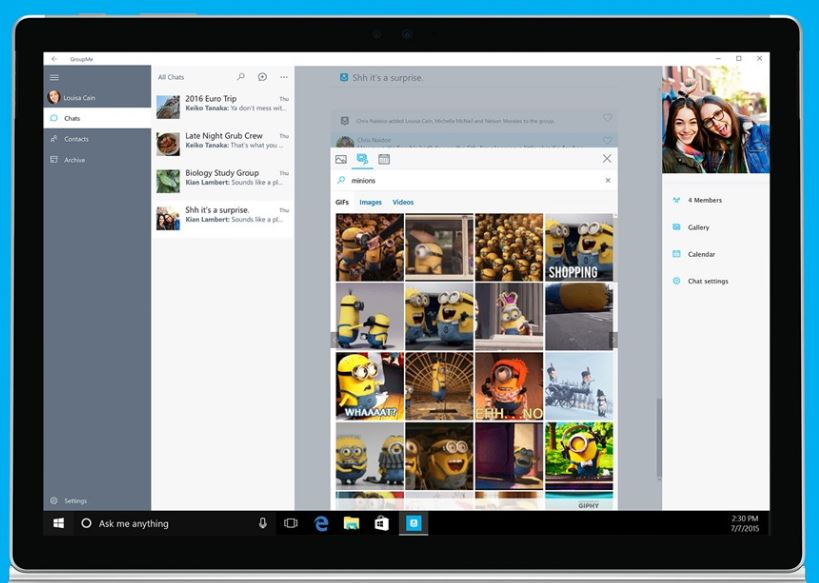This screenshot has height=583, width=819.
Task: Search chats with the magnifier icon
Action: (241, 77)
